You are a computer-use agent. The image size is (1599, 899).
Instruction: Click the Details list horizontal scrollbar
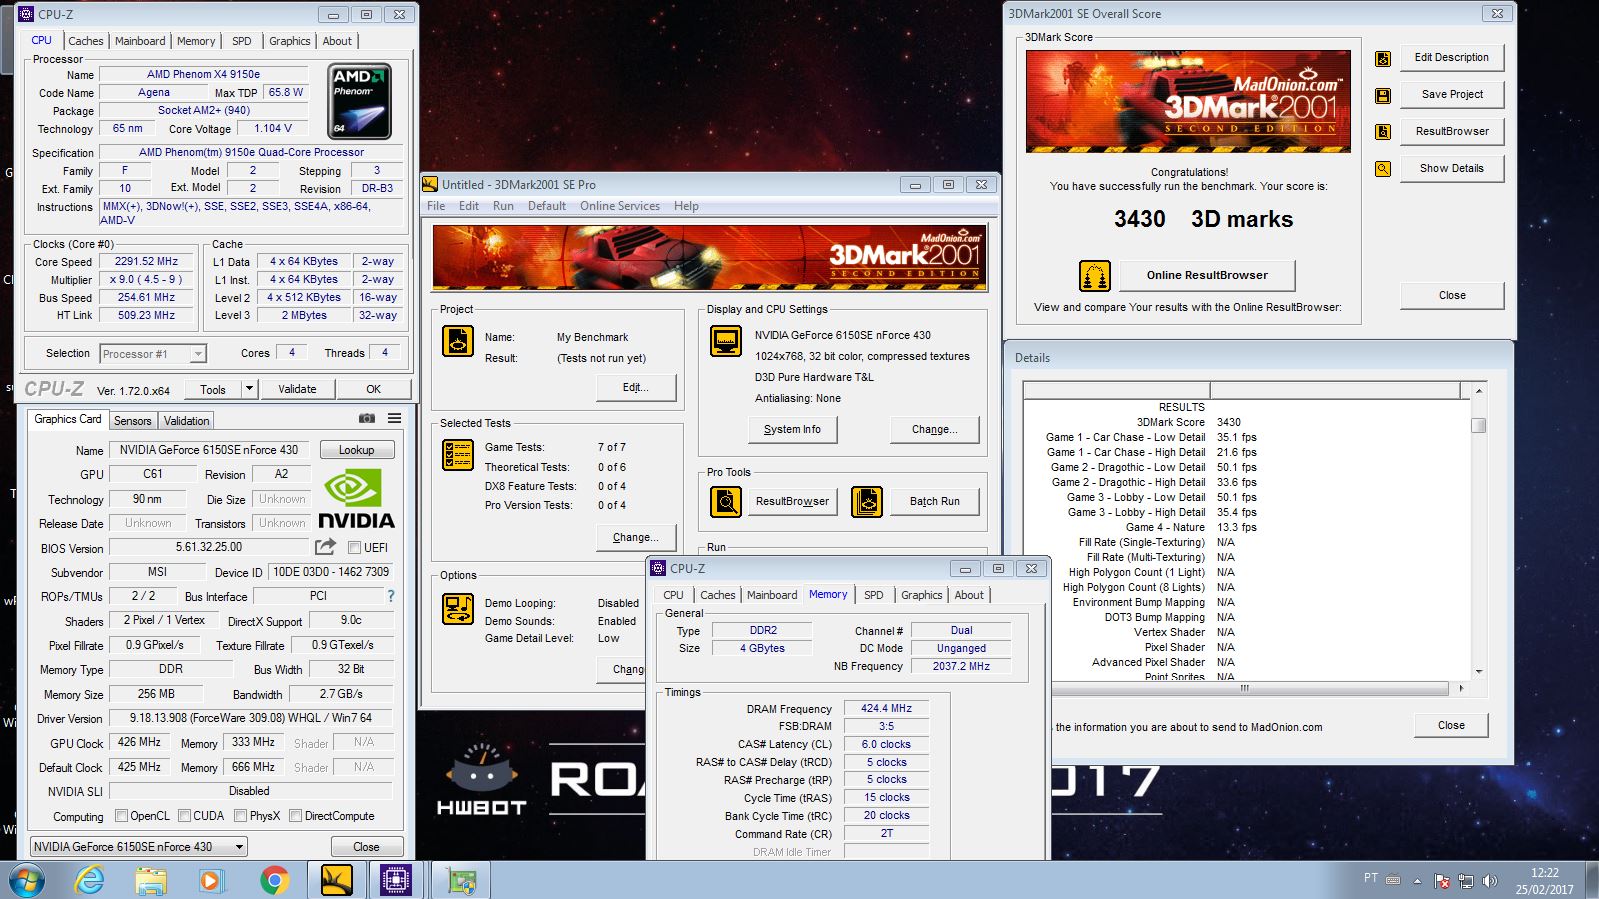coord(1244,688)
